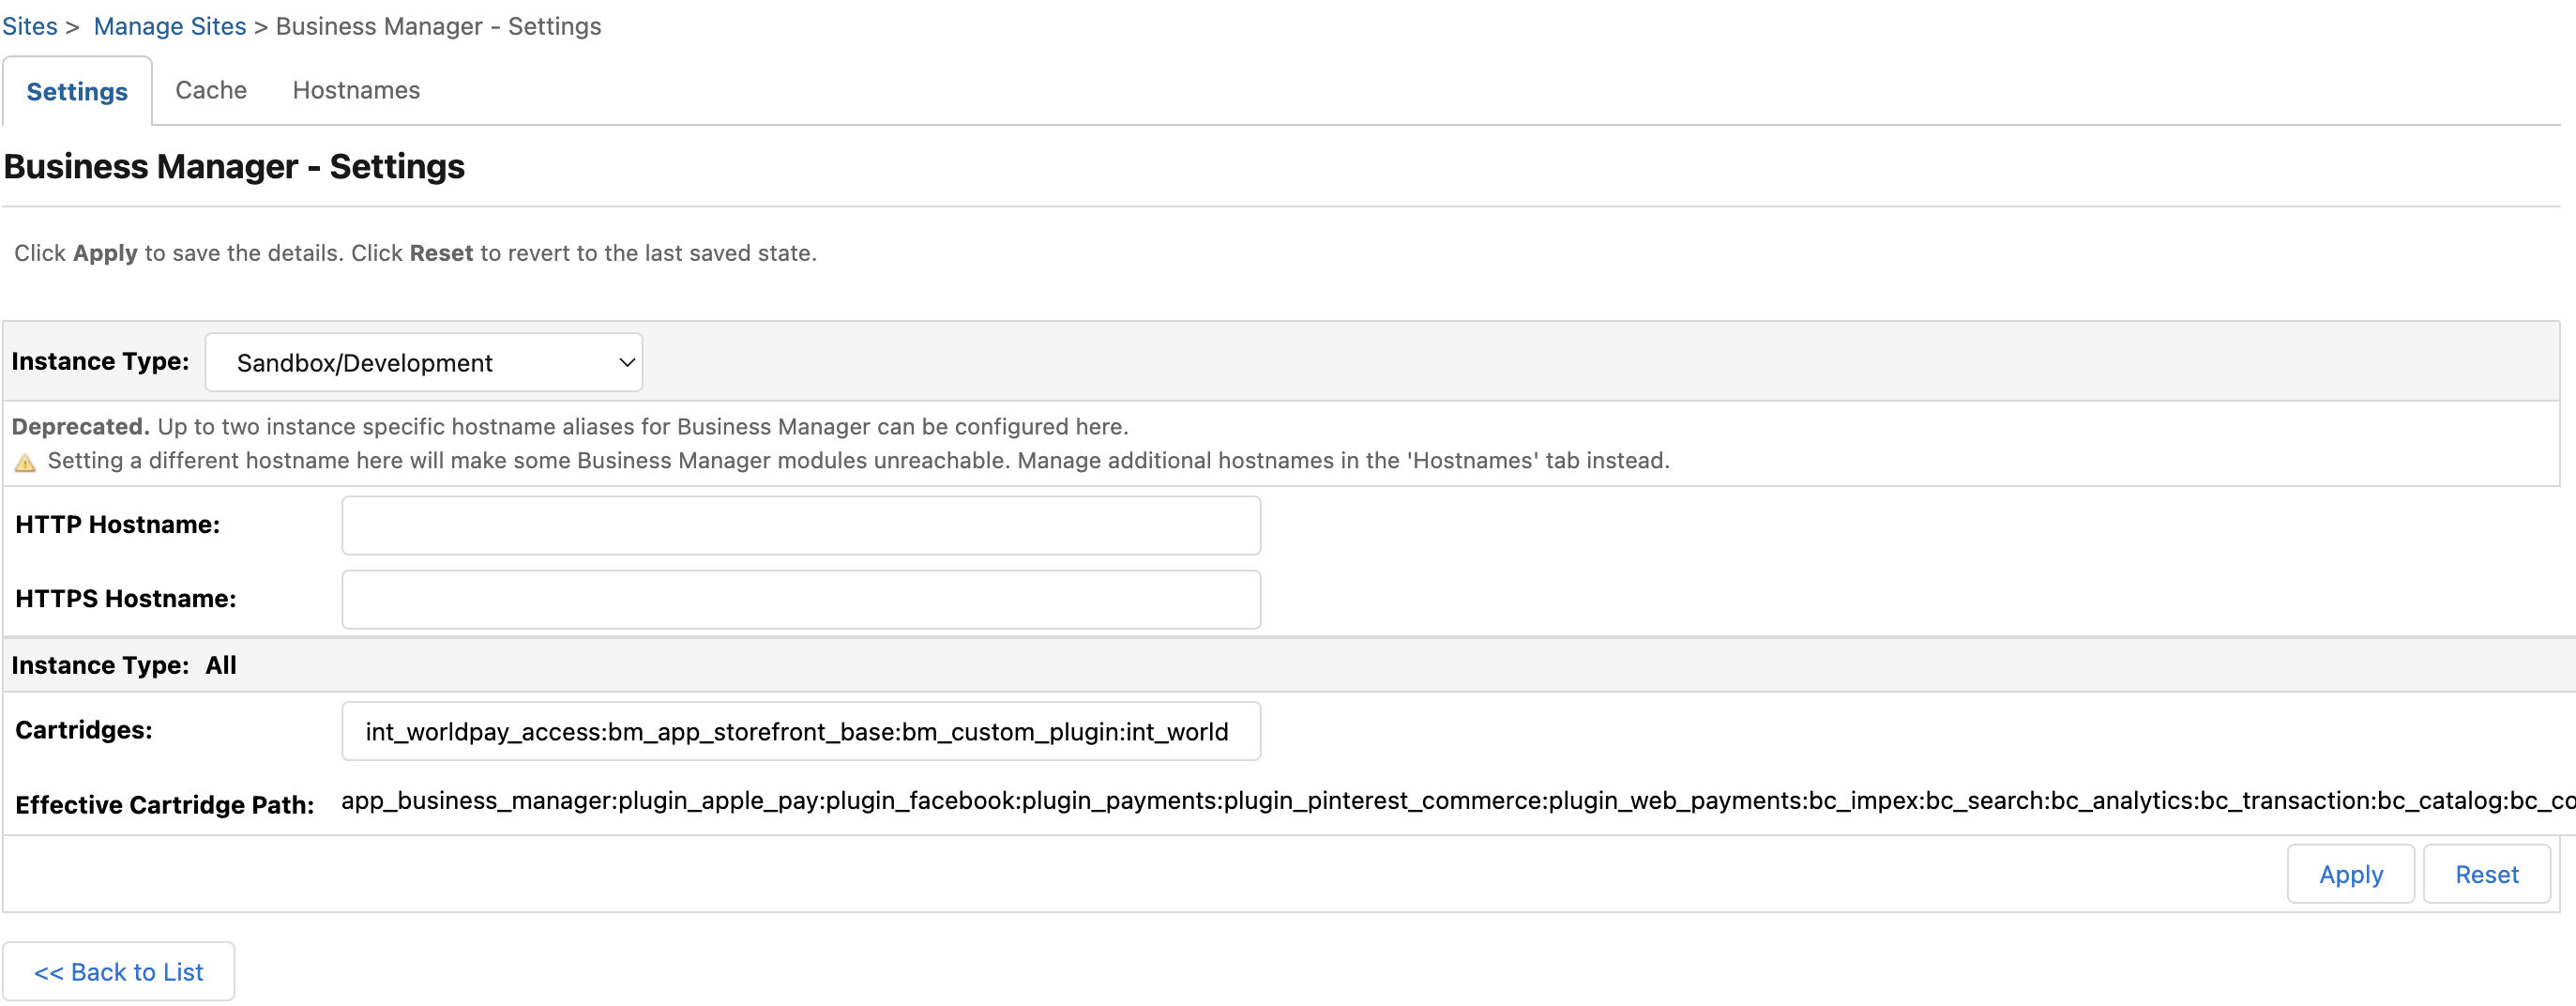This screenshot has width=2576, height=1006.
Task: Switch to the Cache tab
Action: (x=210, y=90)
